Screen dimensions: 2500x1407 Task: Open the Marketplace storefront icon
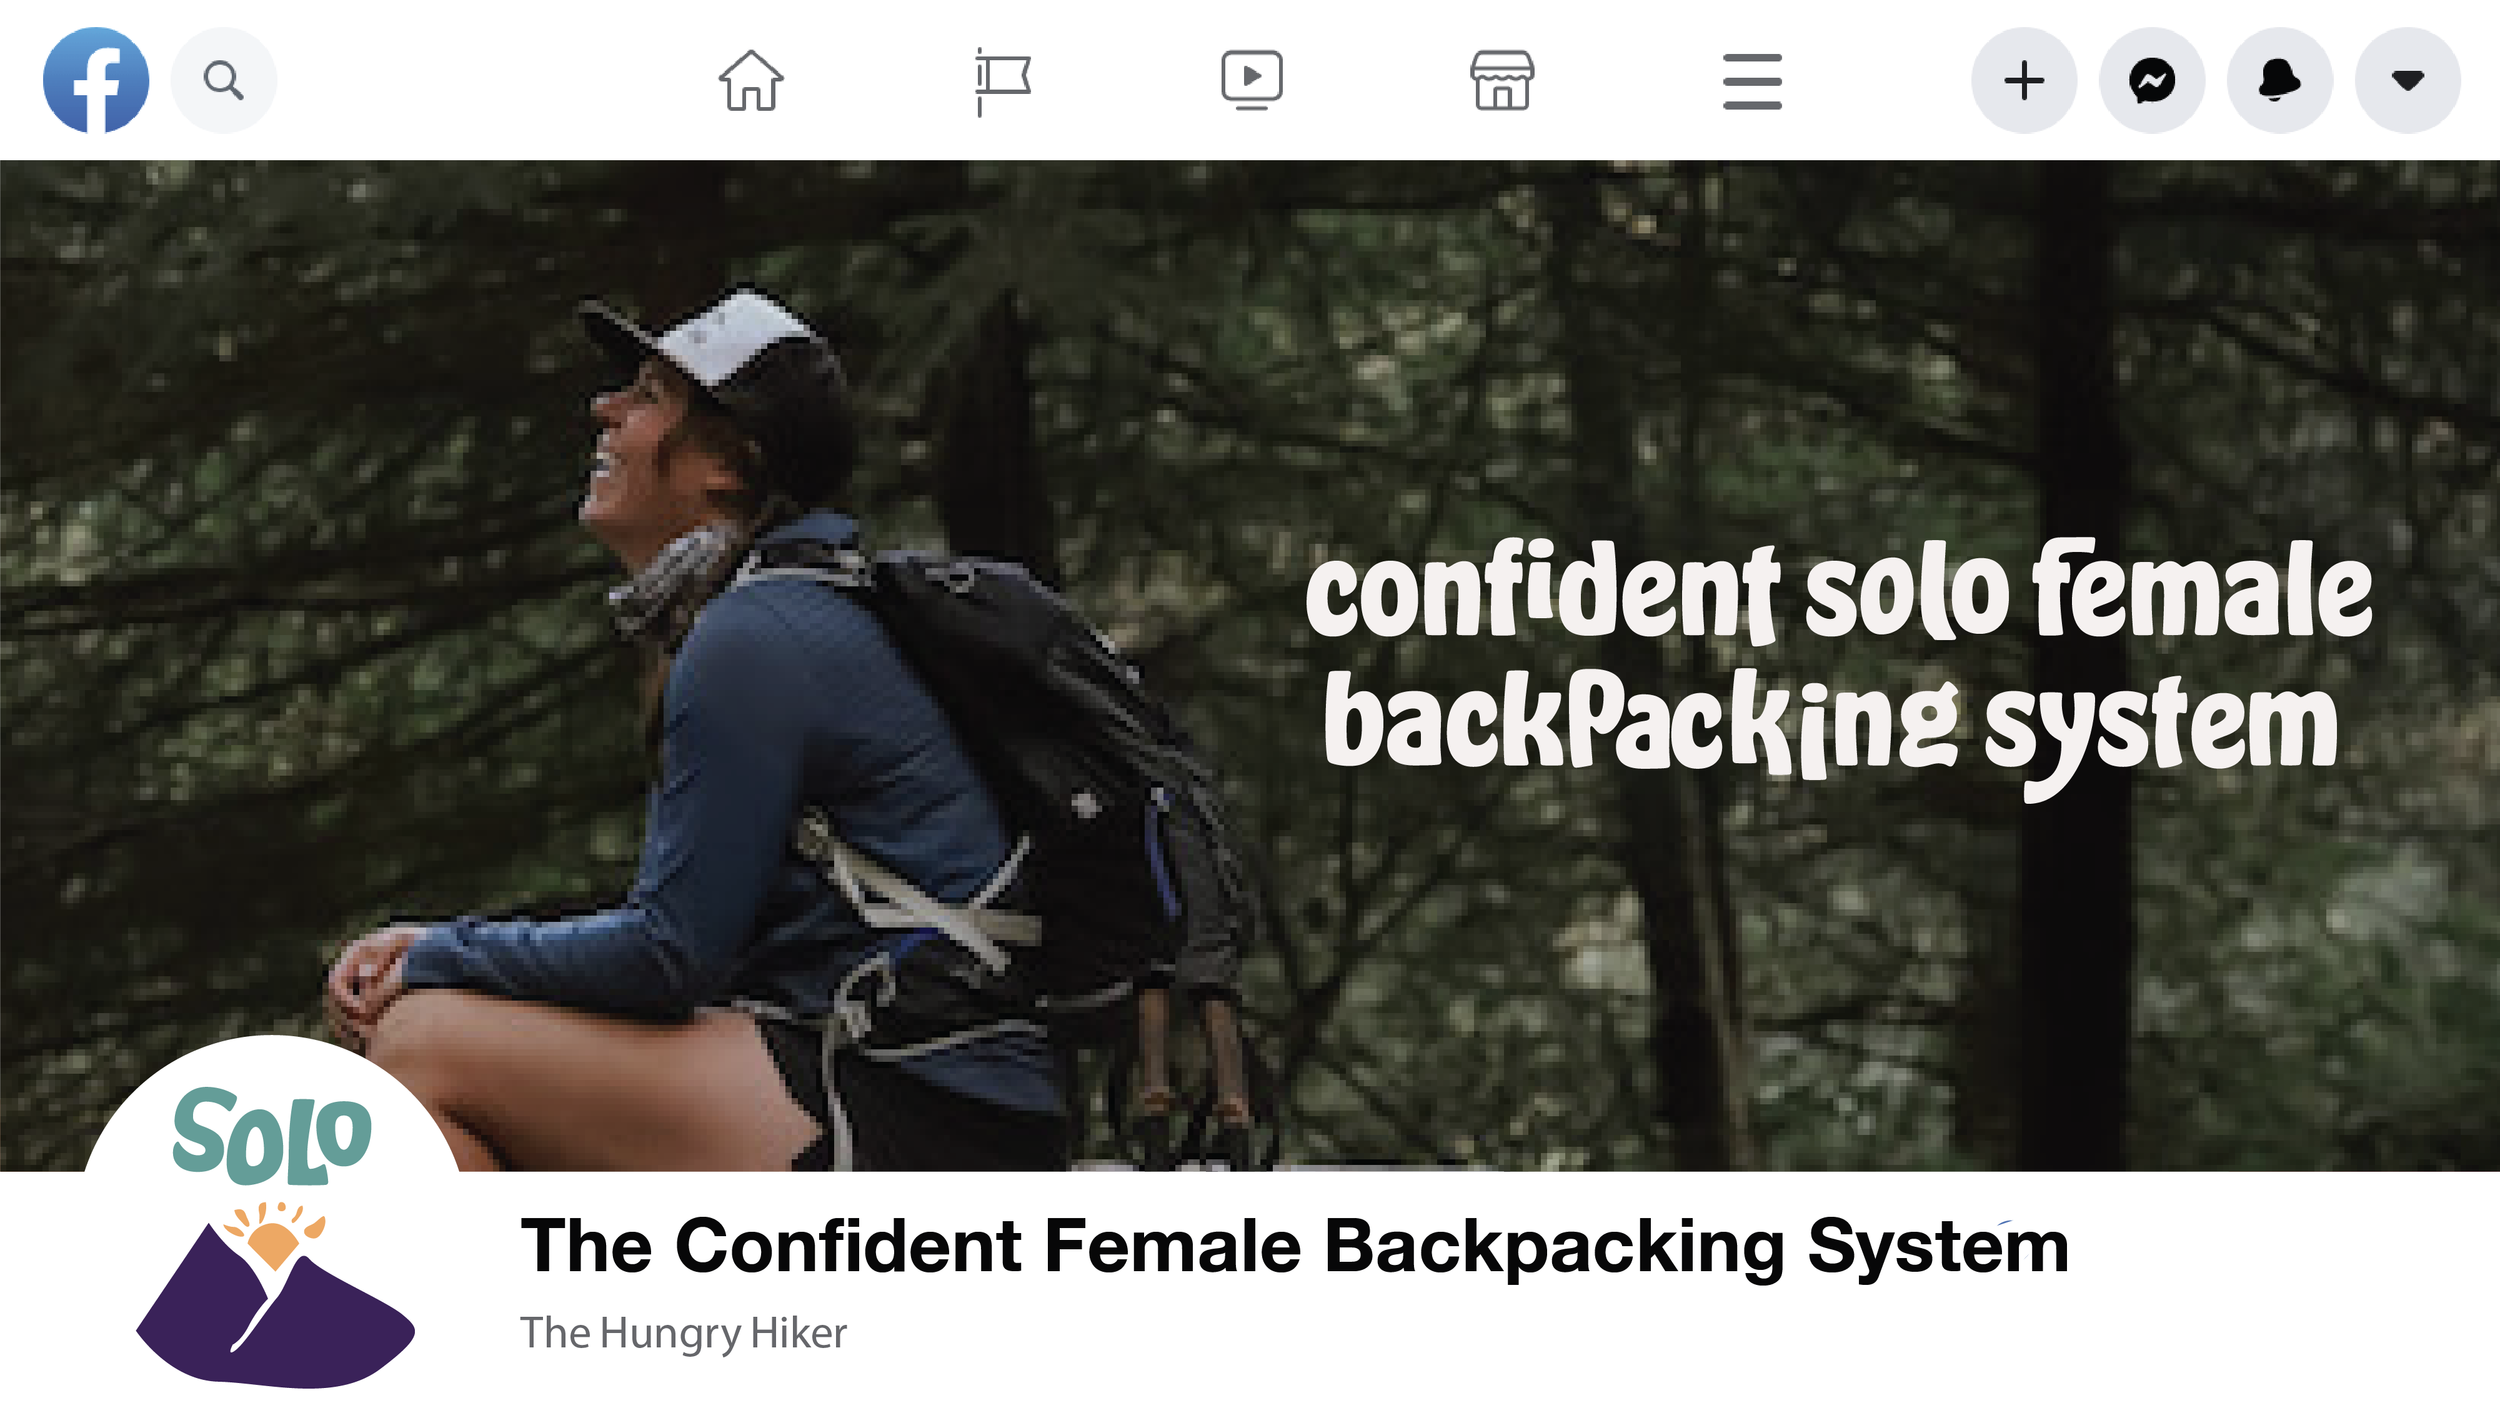1502,80
